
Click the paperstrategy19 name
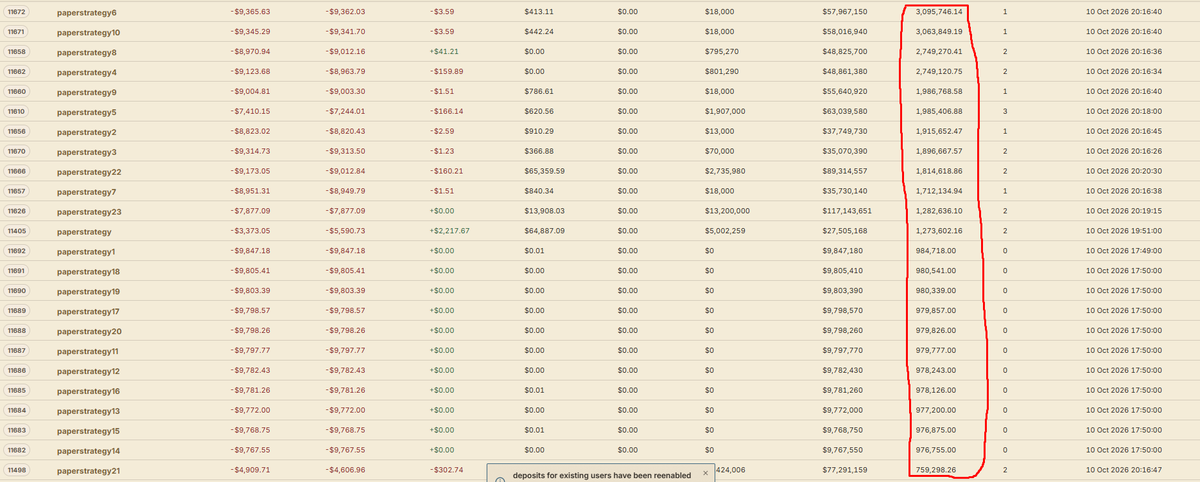coord(89,291)
